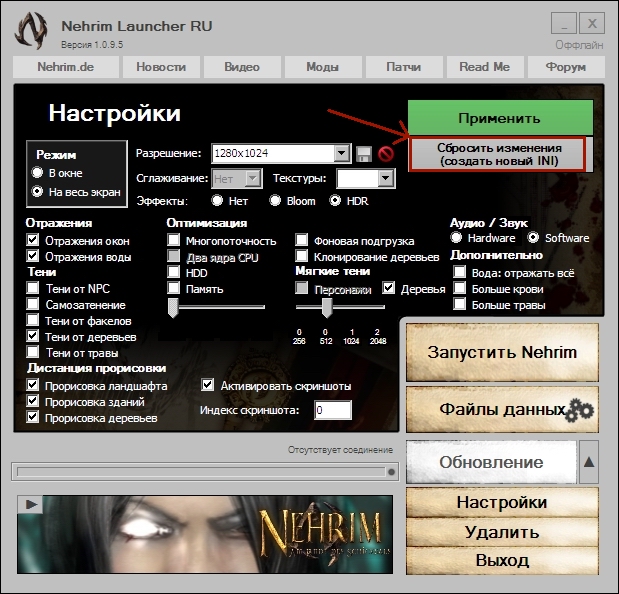The image size is (619, 594).
Task: Toggle Прорисовка деревьев checkbox
Action: 33,417
